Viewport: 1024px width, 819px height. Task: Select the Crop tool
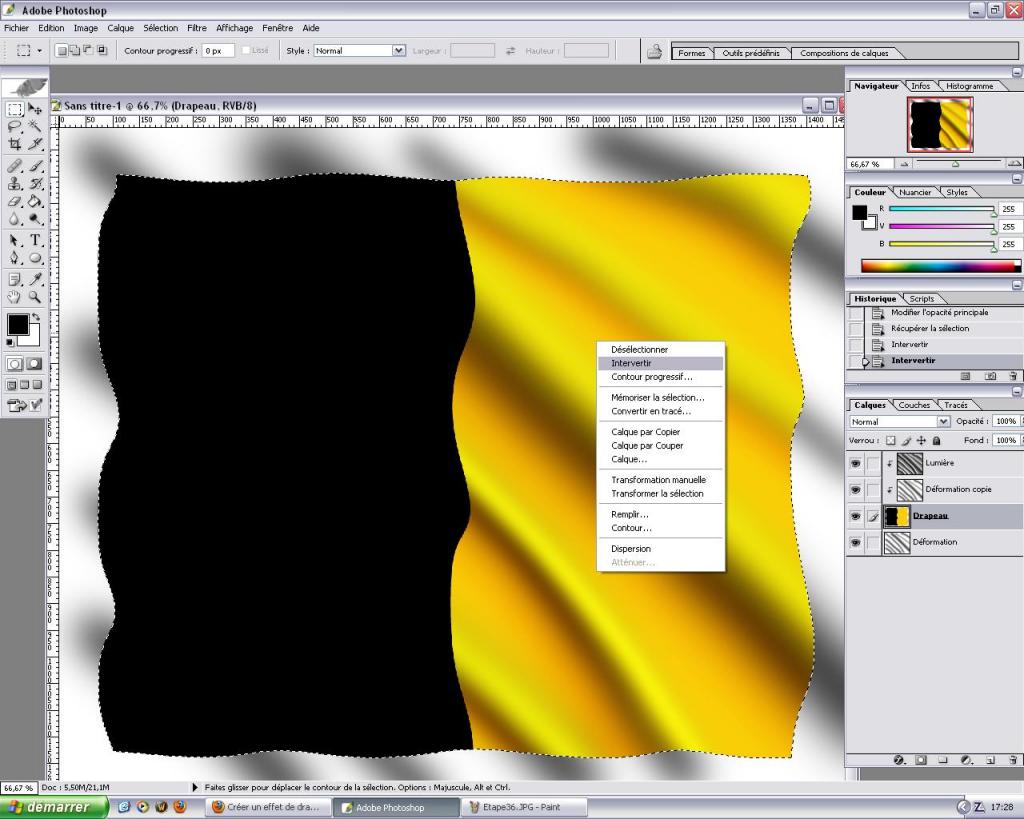(15, 144)
